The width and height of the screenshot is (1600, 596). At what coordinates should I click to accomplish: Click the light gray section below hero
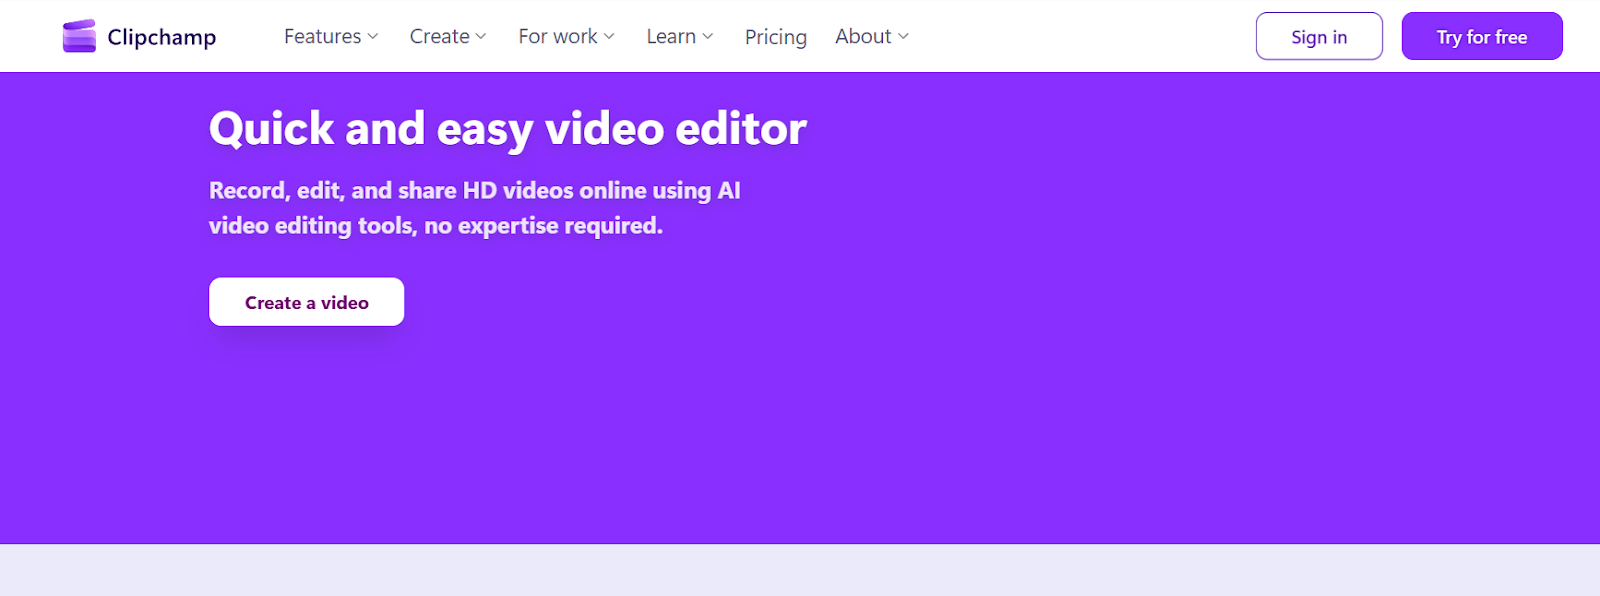800,570
